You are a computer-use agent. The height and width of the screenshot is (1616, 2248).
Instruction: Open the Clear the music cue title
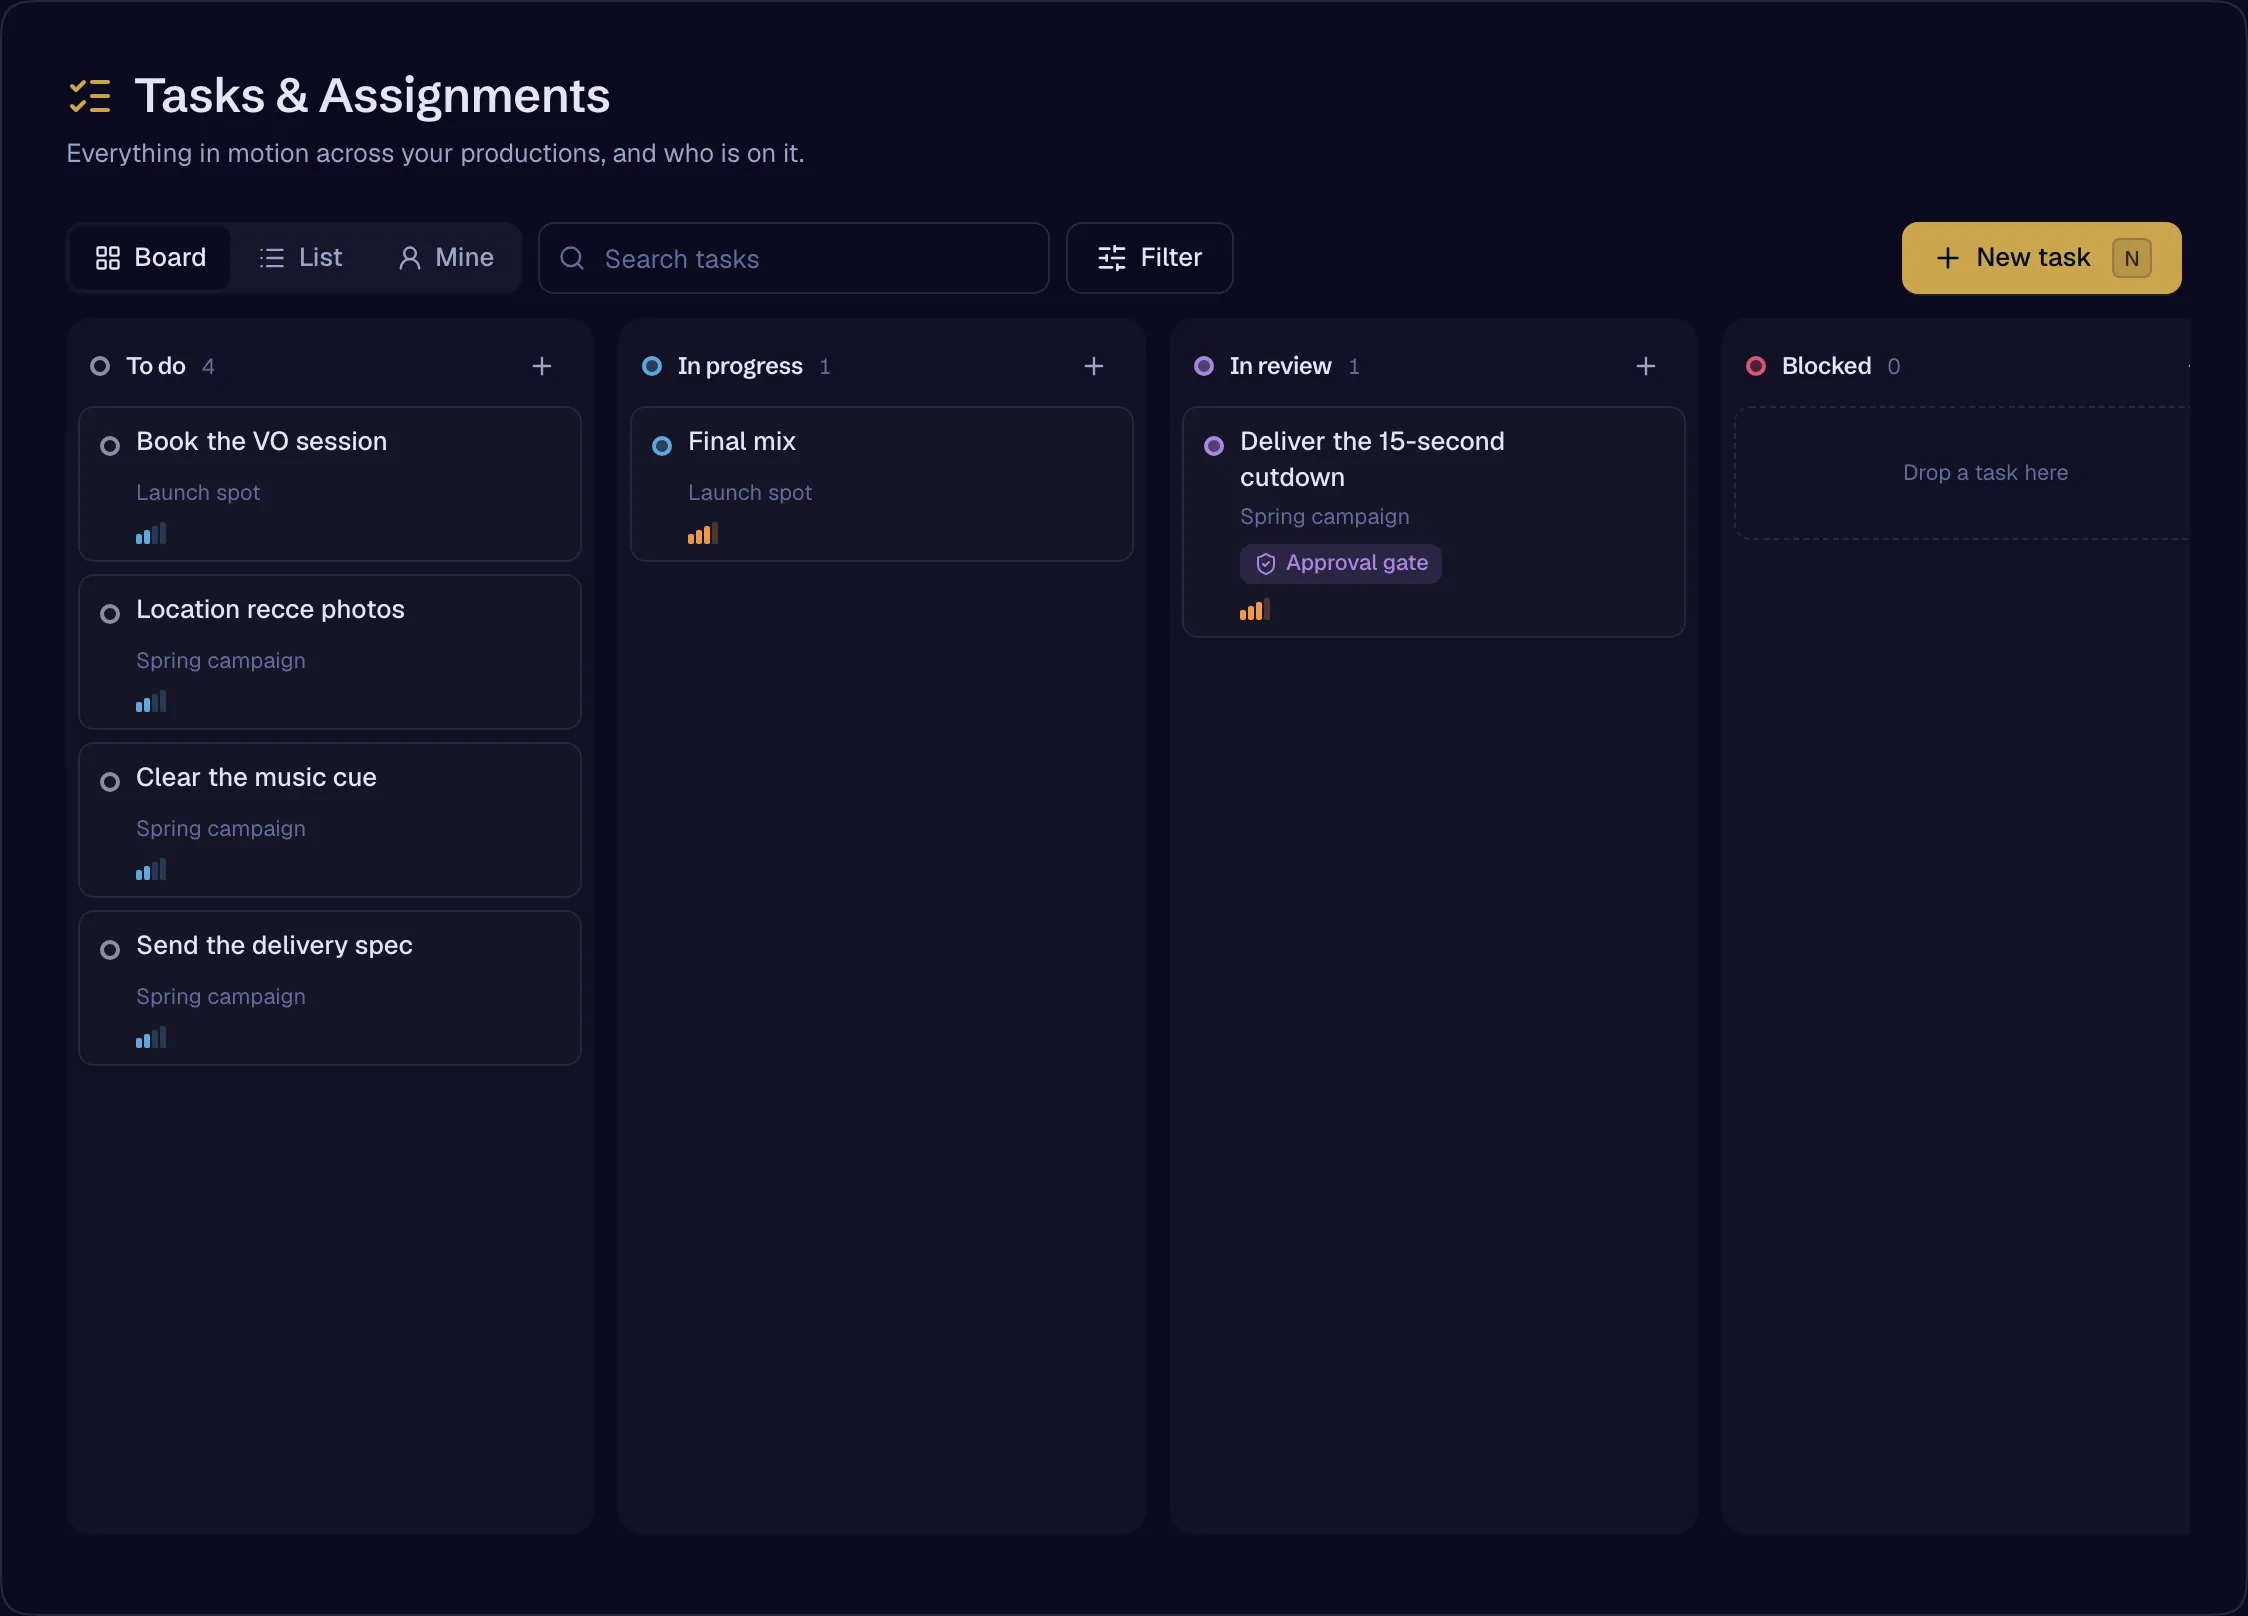[256, 777]
